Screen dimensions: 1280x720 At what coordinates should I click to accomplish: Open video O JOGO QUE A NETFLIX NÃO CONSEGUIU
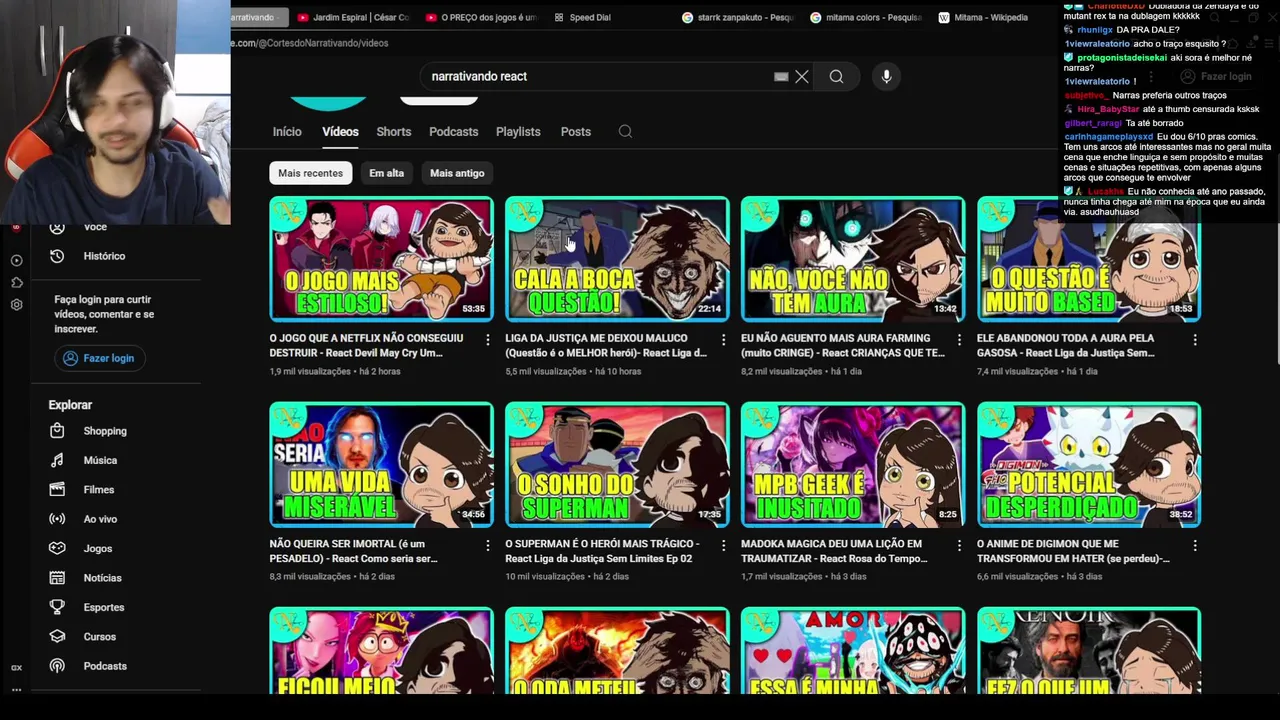click(366, 345)
